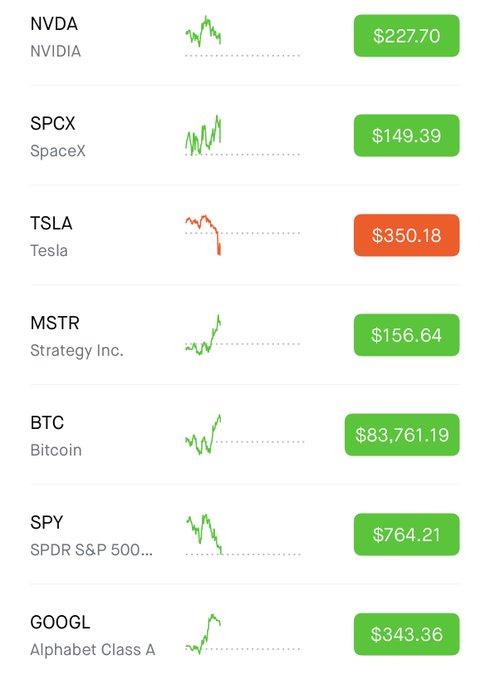Image resolution: width=490 pixels, height=680 pixels.
Task: Open the red Tesla sparkline chart
Action: point(242,235)
